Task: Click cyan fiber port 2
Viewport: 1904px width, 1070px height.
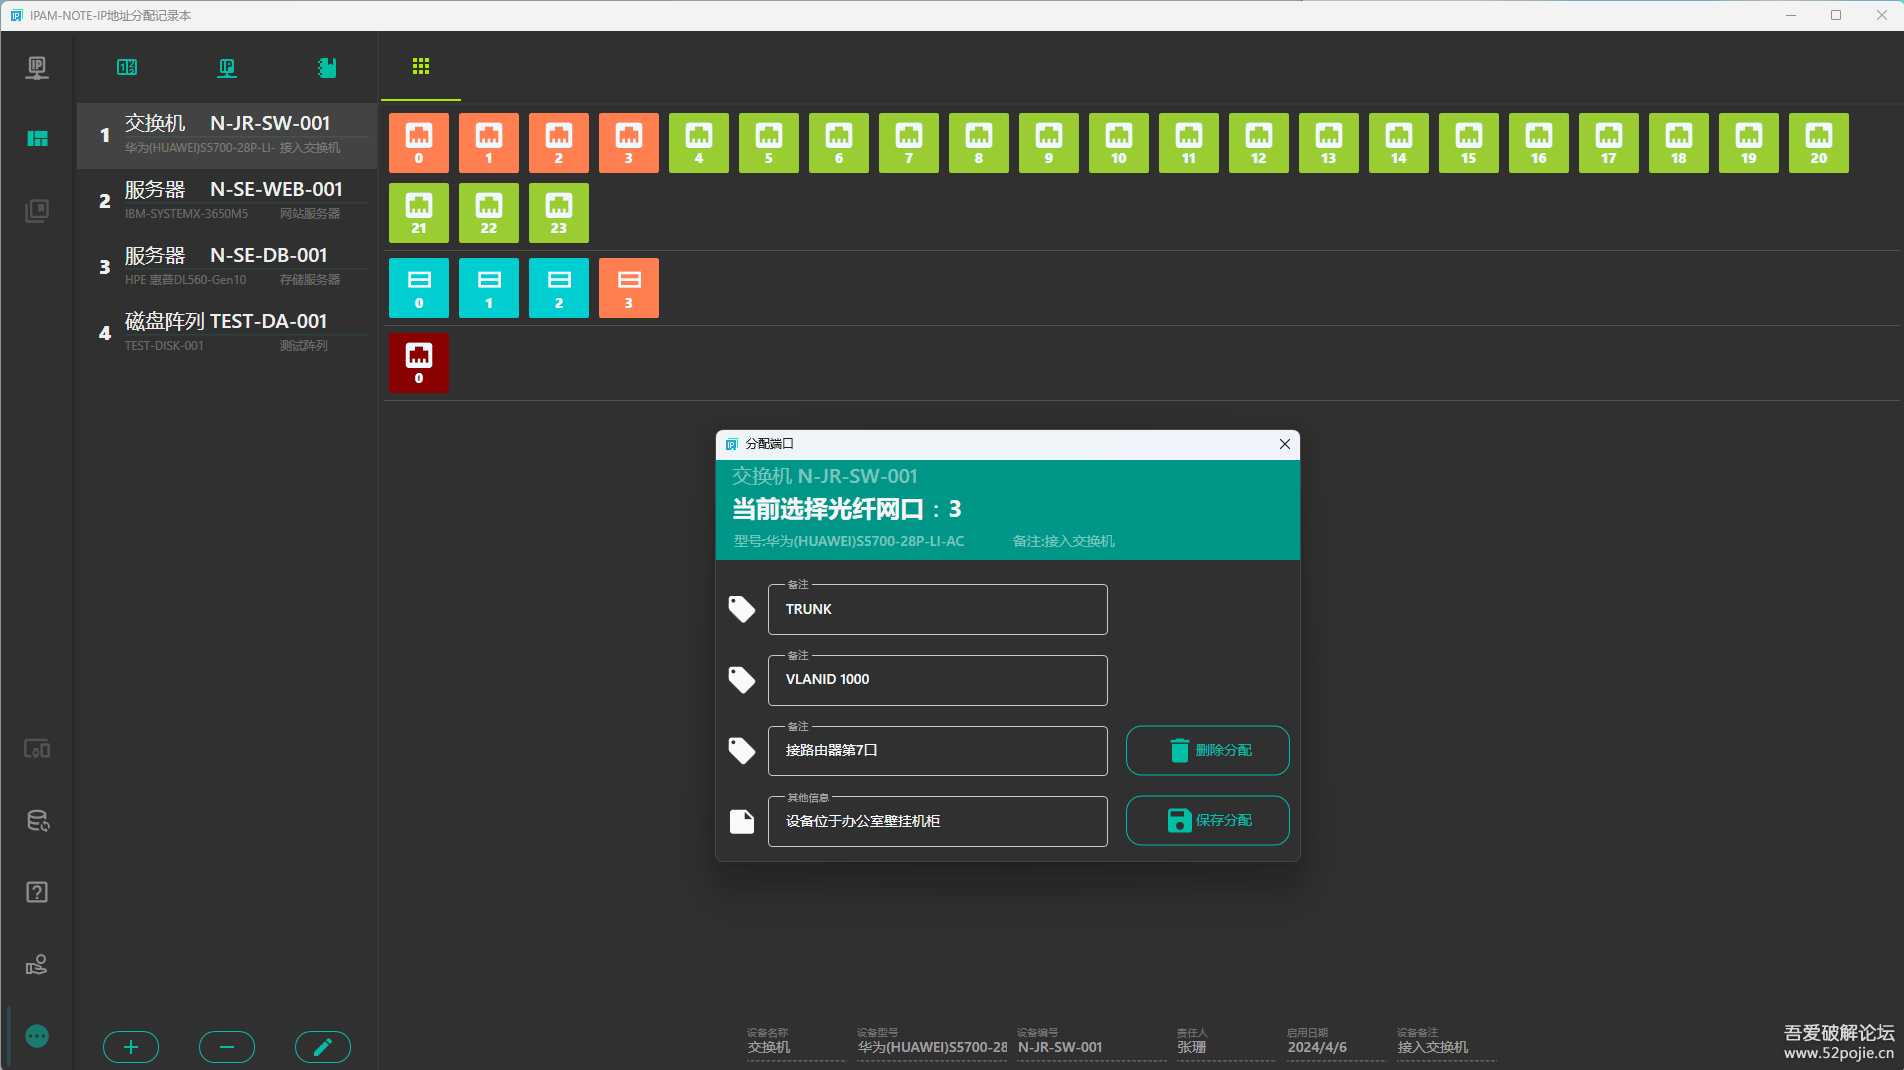Action: (x=559, y=288)
